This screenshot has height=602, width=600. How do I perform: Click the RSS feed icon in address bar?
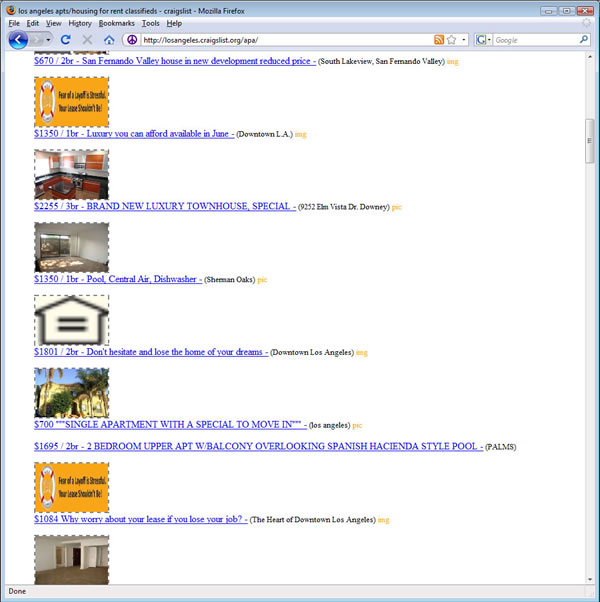439,40
